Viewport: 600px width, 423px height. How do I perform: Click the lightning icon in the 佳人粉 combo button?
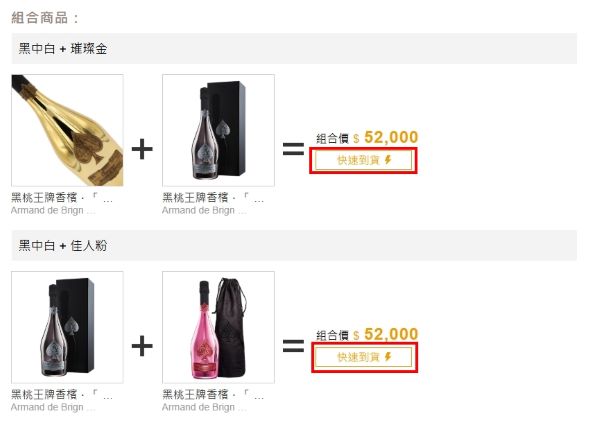pyautogui.click(x=388, y=357)
